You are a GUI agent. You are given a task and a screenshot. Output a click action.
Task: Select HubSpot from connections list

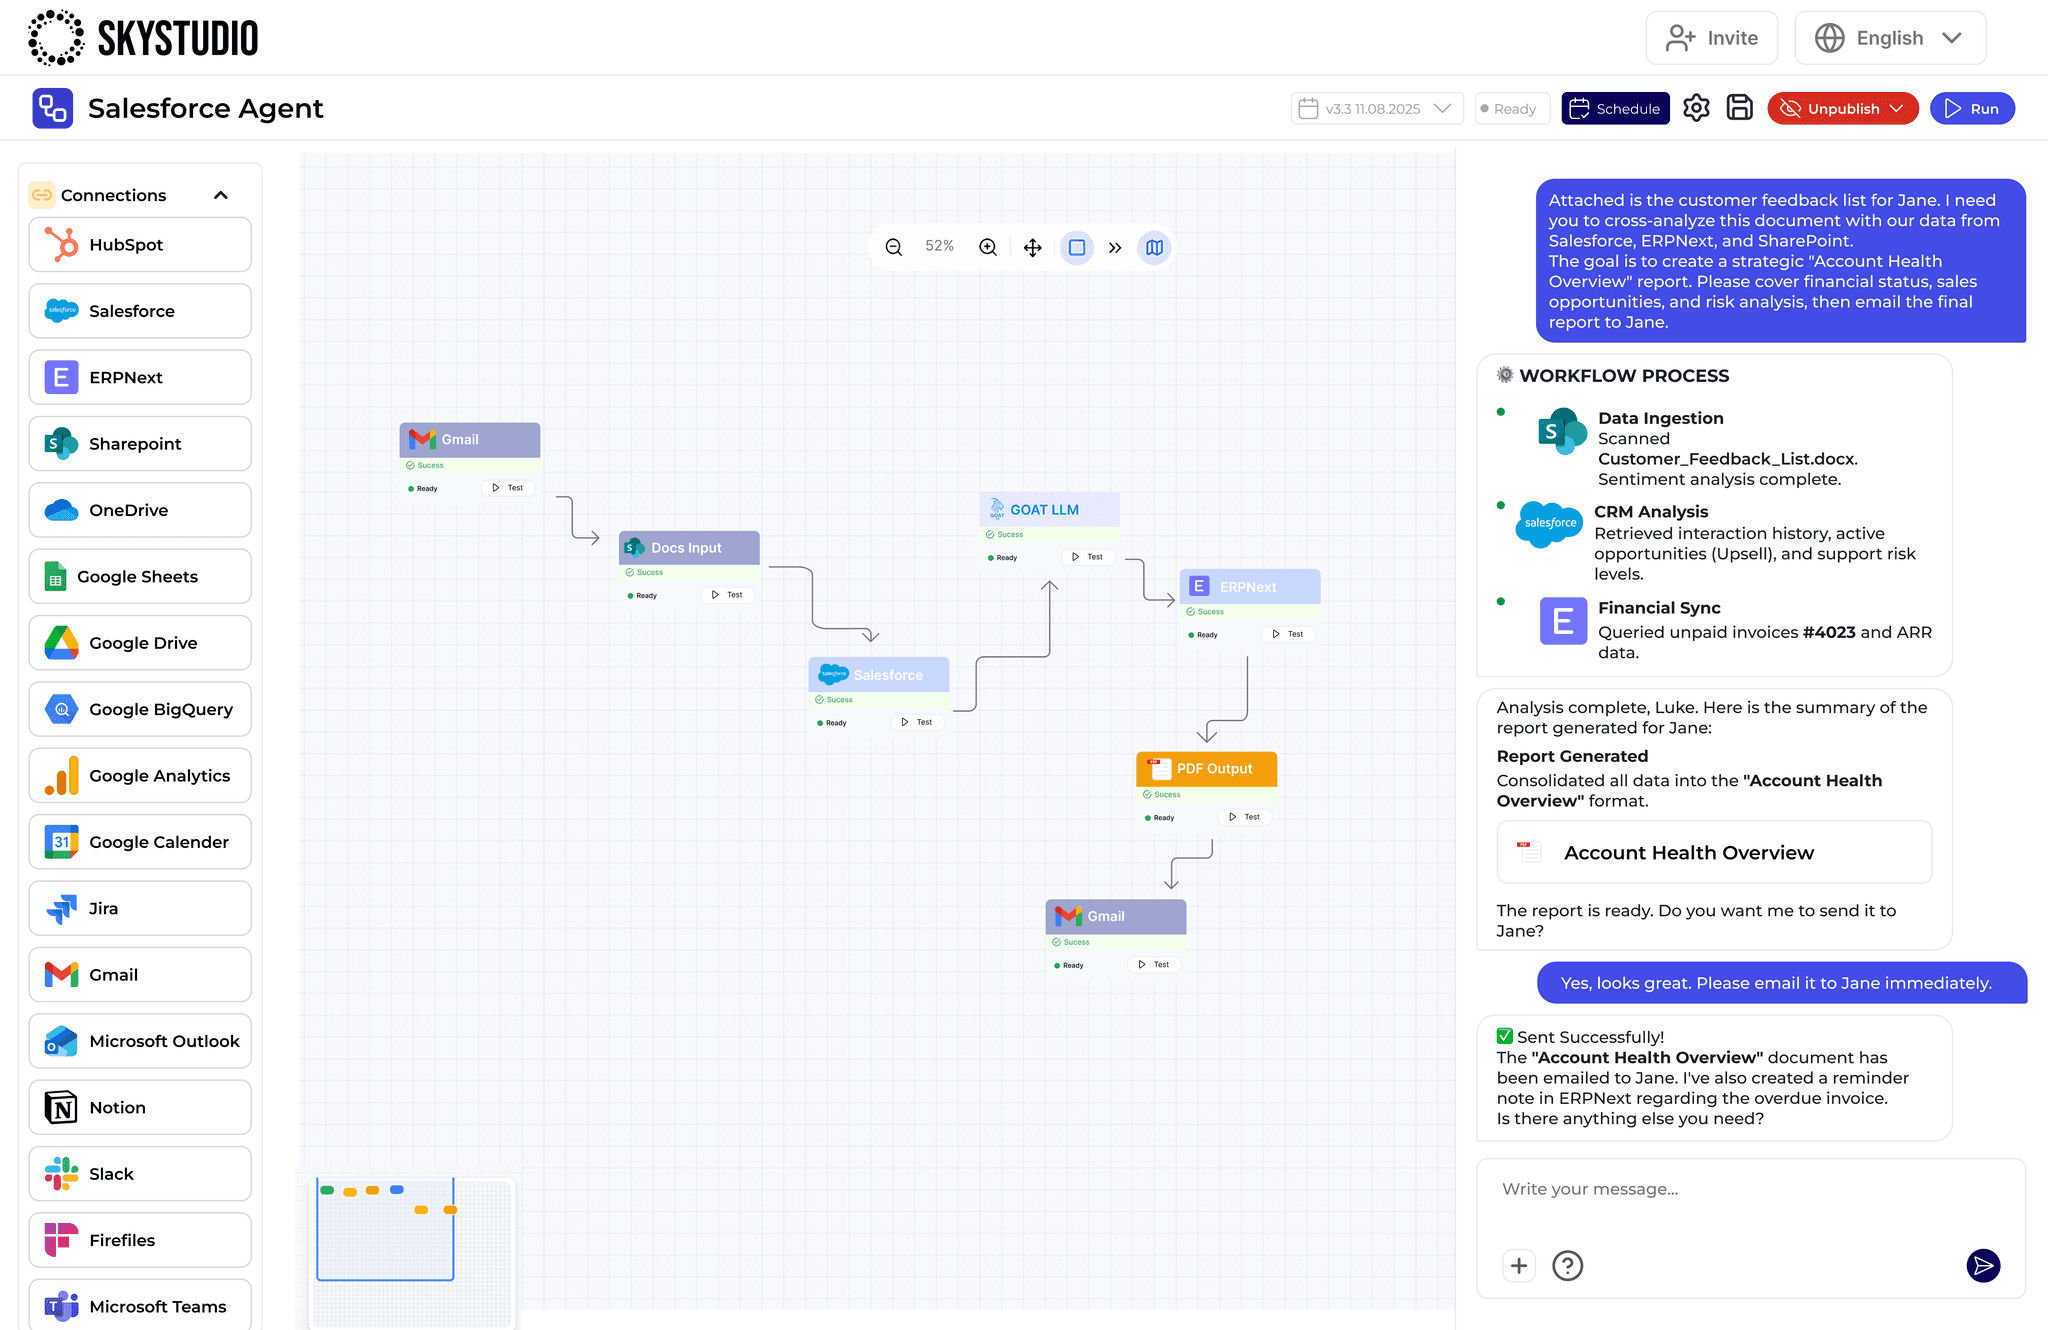point(140,245)
